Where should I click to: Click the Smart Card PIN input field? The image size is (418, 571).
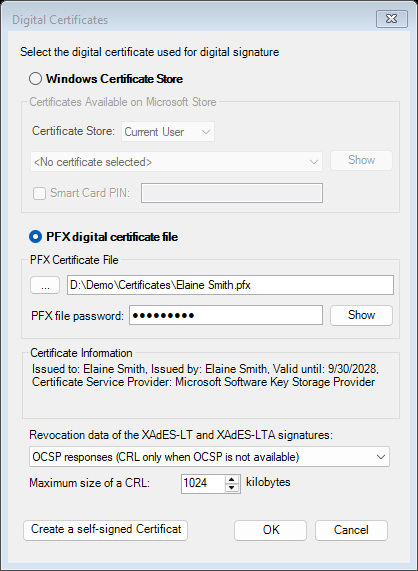(232, 193)
